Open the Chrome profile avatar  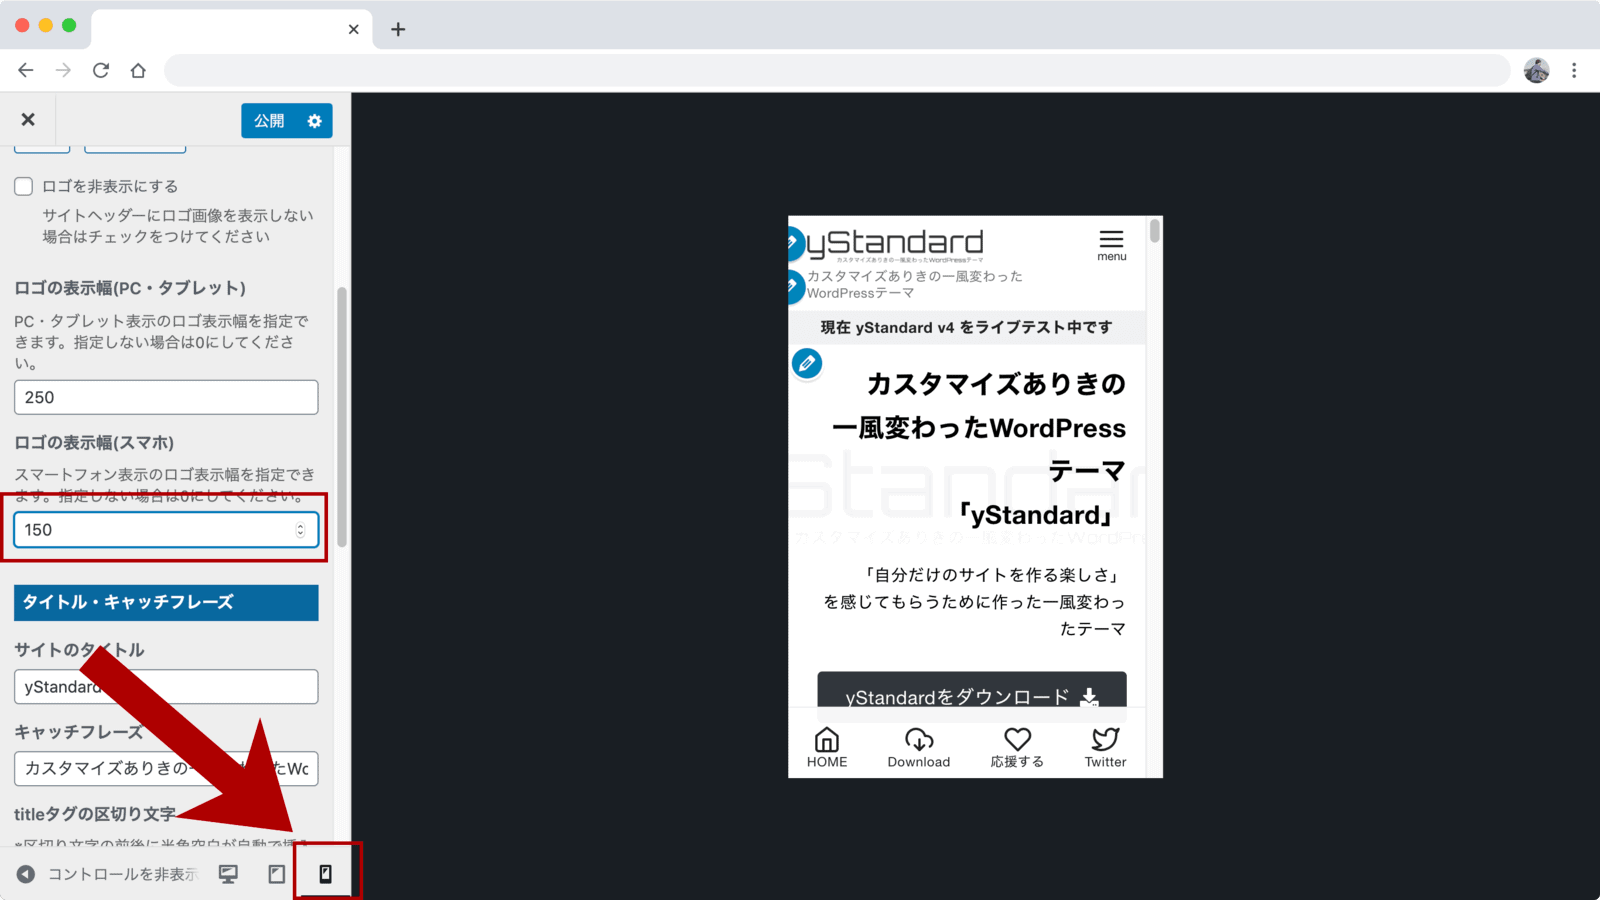click(x=1537, y=70)
